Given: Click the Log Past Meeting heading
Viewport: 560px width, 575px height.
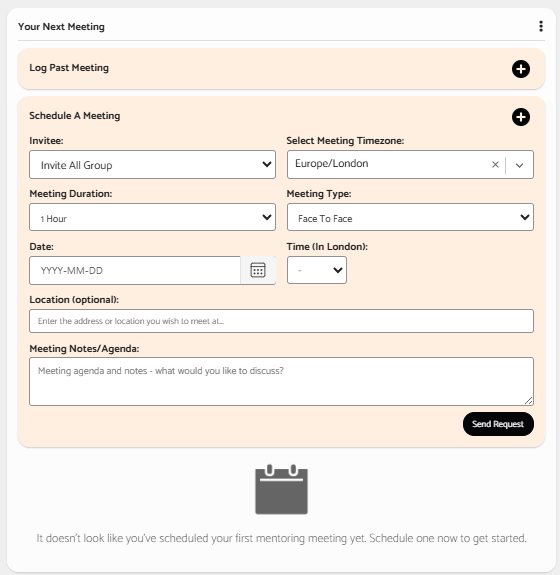Looking at the screenshot, I should click(69, 68).
